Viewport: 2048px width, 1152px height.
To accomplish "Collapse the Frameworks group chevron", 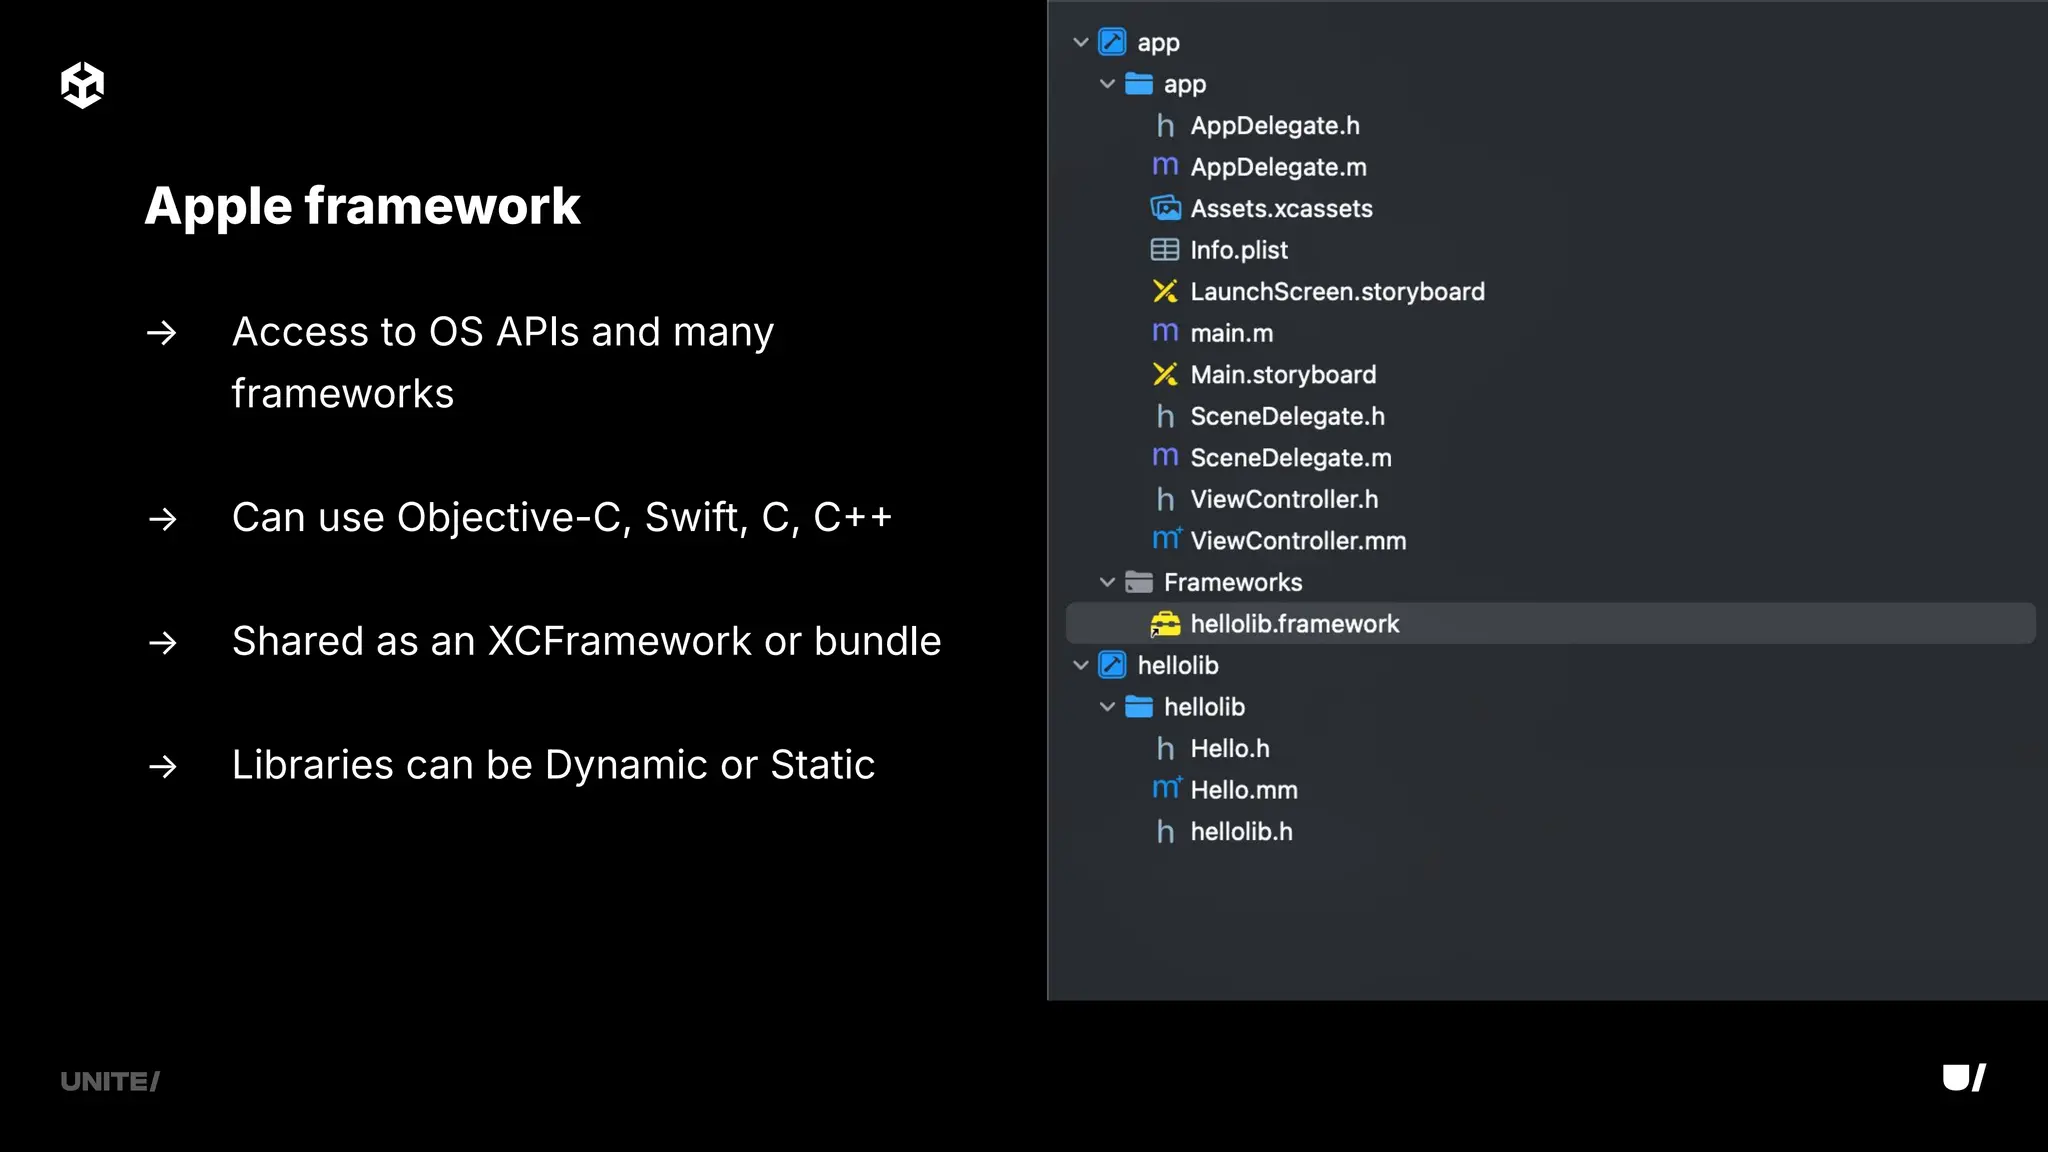I will 1107,582.
